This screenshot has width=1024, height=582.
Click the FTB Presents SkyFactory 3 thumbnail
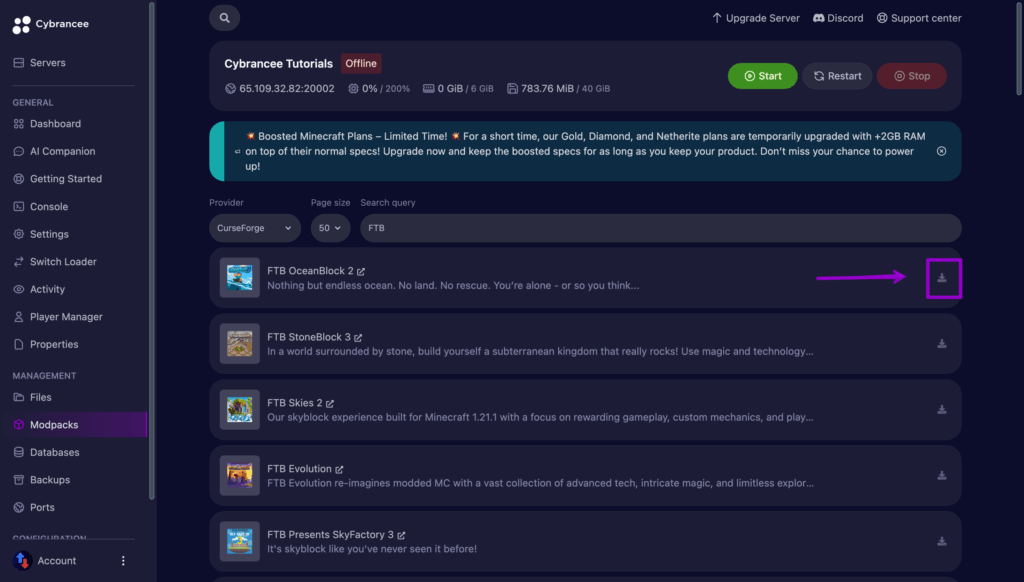coord(240,541)
